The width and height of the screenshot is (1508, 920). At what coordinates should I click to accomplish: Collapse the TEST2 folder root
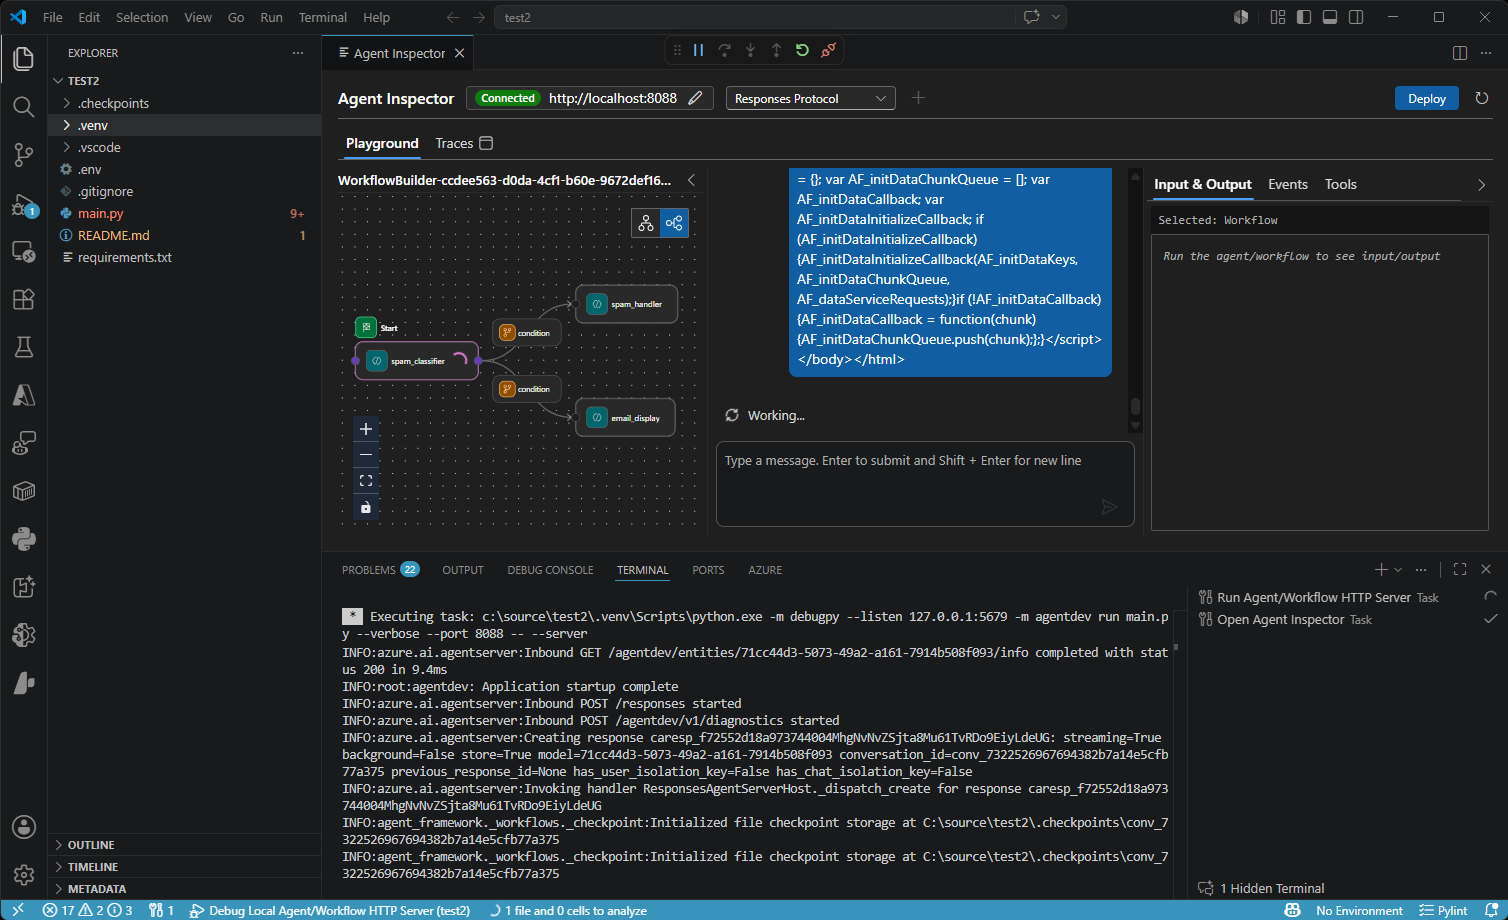59,81
